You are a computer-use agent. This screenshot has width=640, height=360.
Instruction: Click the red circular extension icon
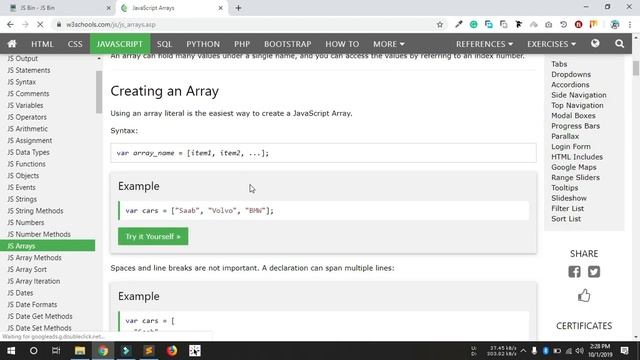(x=578, y=24)
